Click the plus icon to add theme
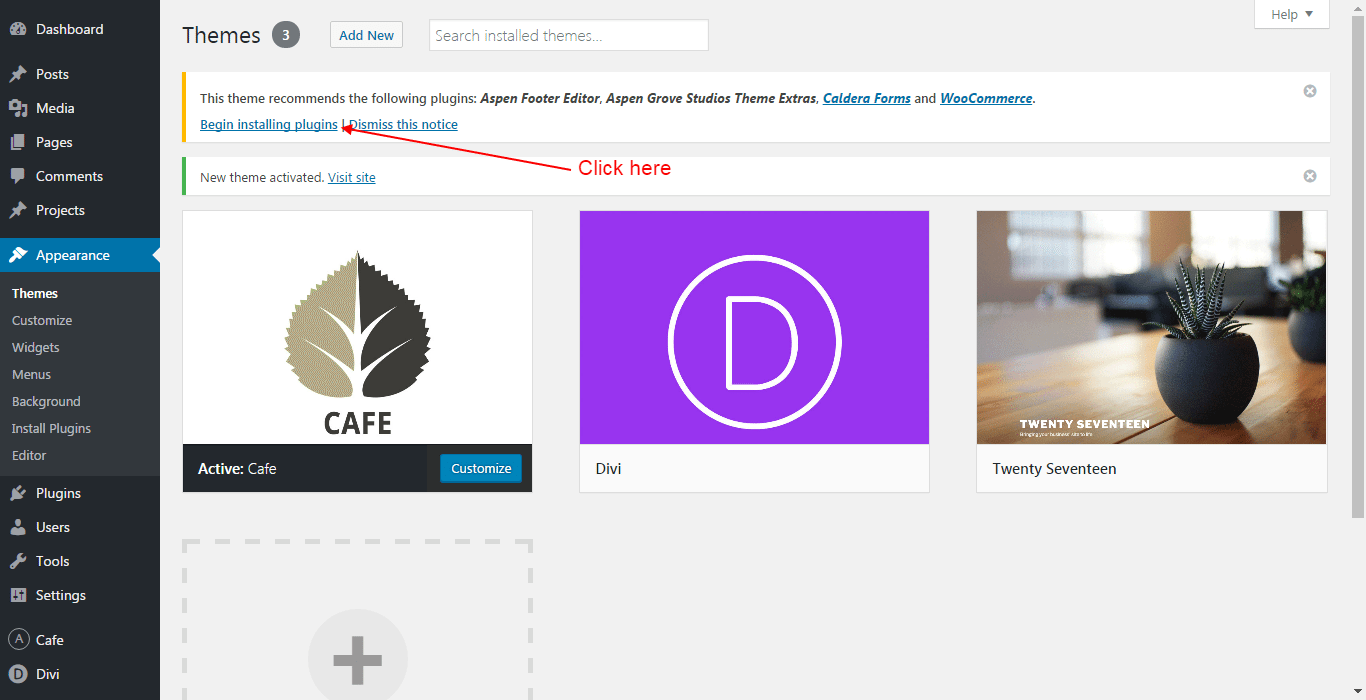The image size is (1366, 700). pos(358,659)
